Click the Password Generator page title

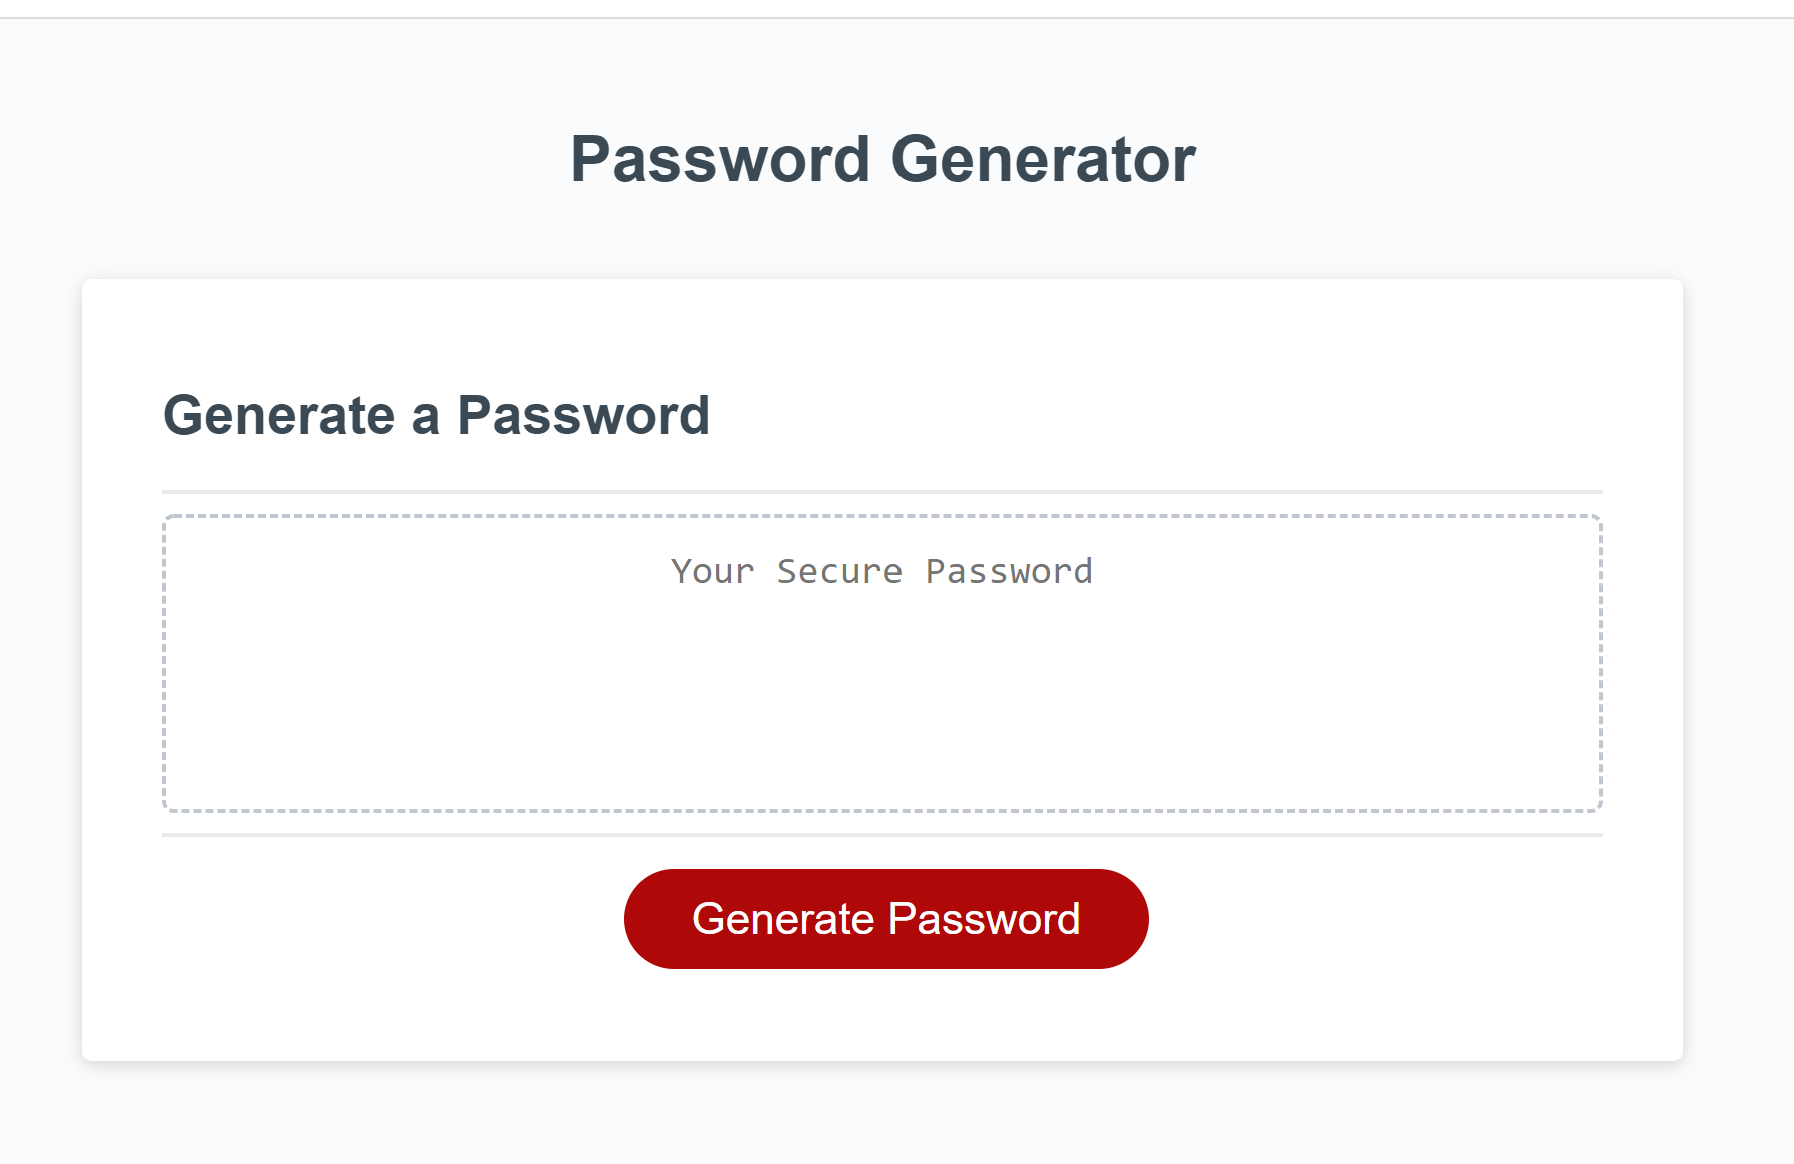coord(882,159)
